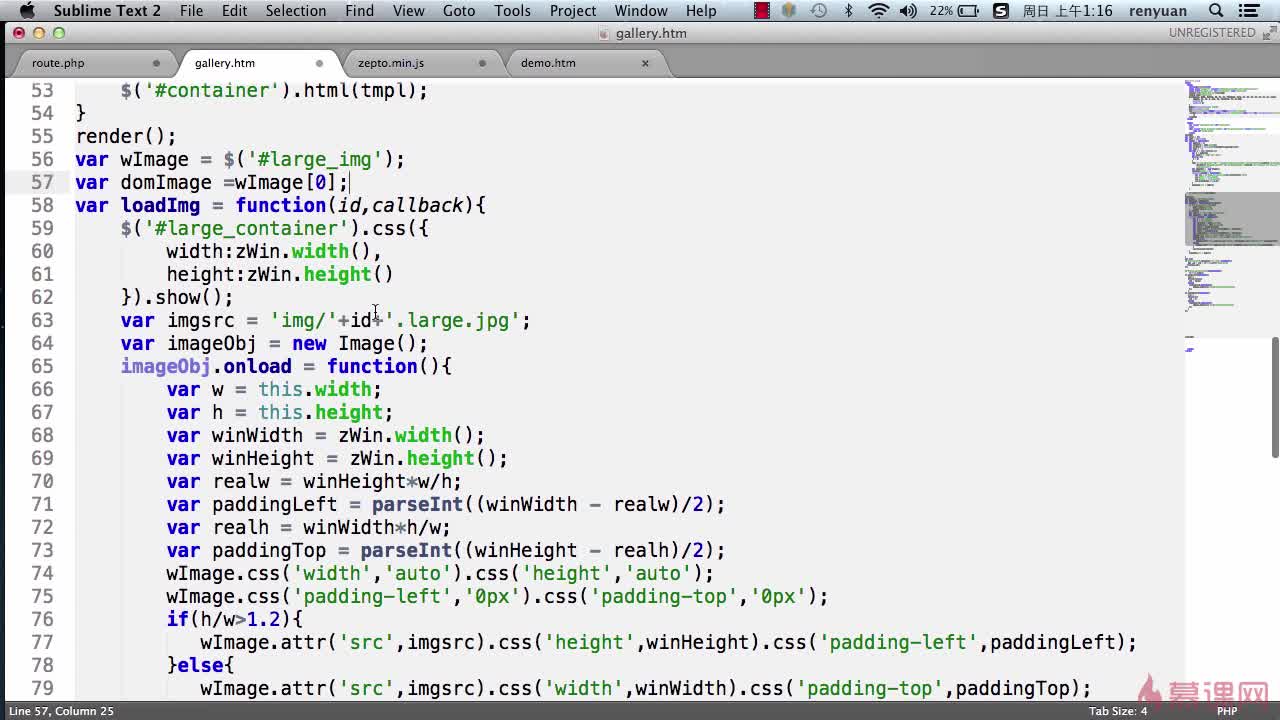Click the unsaved dot on route.php tab
This screenshot has height=720, width=1280.
(x=156, y=63)
